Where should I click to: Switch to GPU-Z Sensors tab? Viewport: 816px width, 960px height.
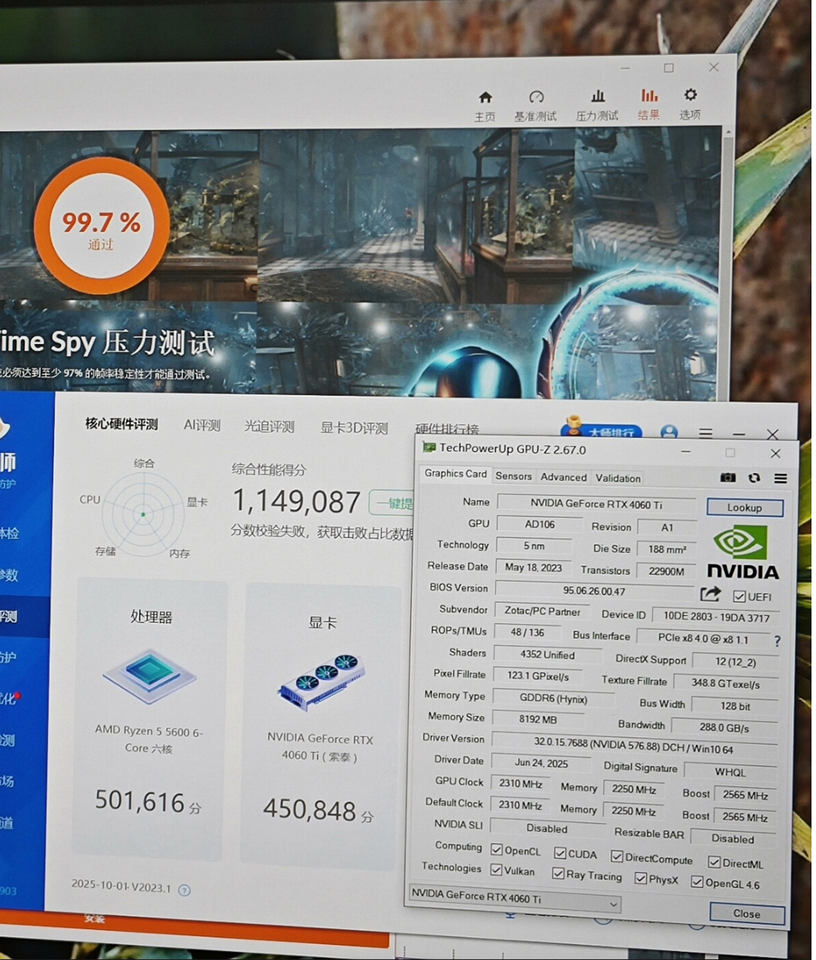[x=514, y=476]
